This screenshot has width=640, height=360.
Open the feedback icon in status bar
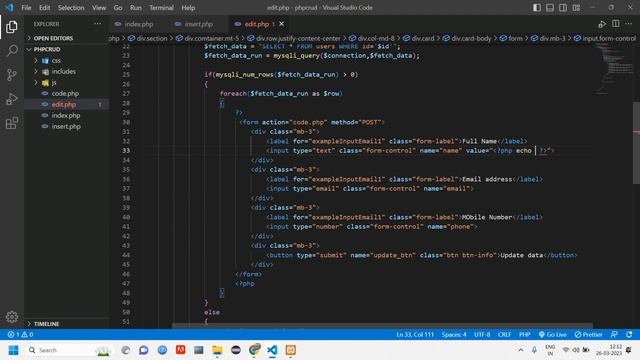pos(614,334)
